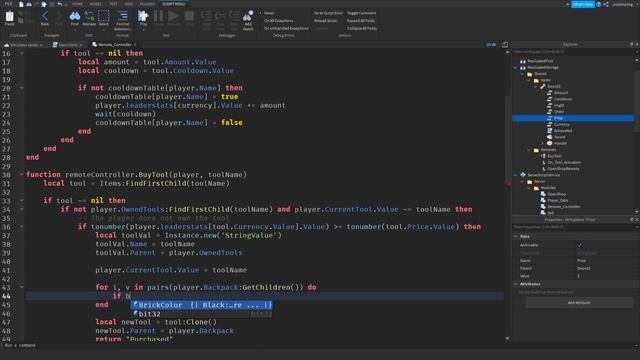The image size is (640, 360).
Task: Click the Add Watch binoculars icon
Action: click(248, 16)
